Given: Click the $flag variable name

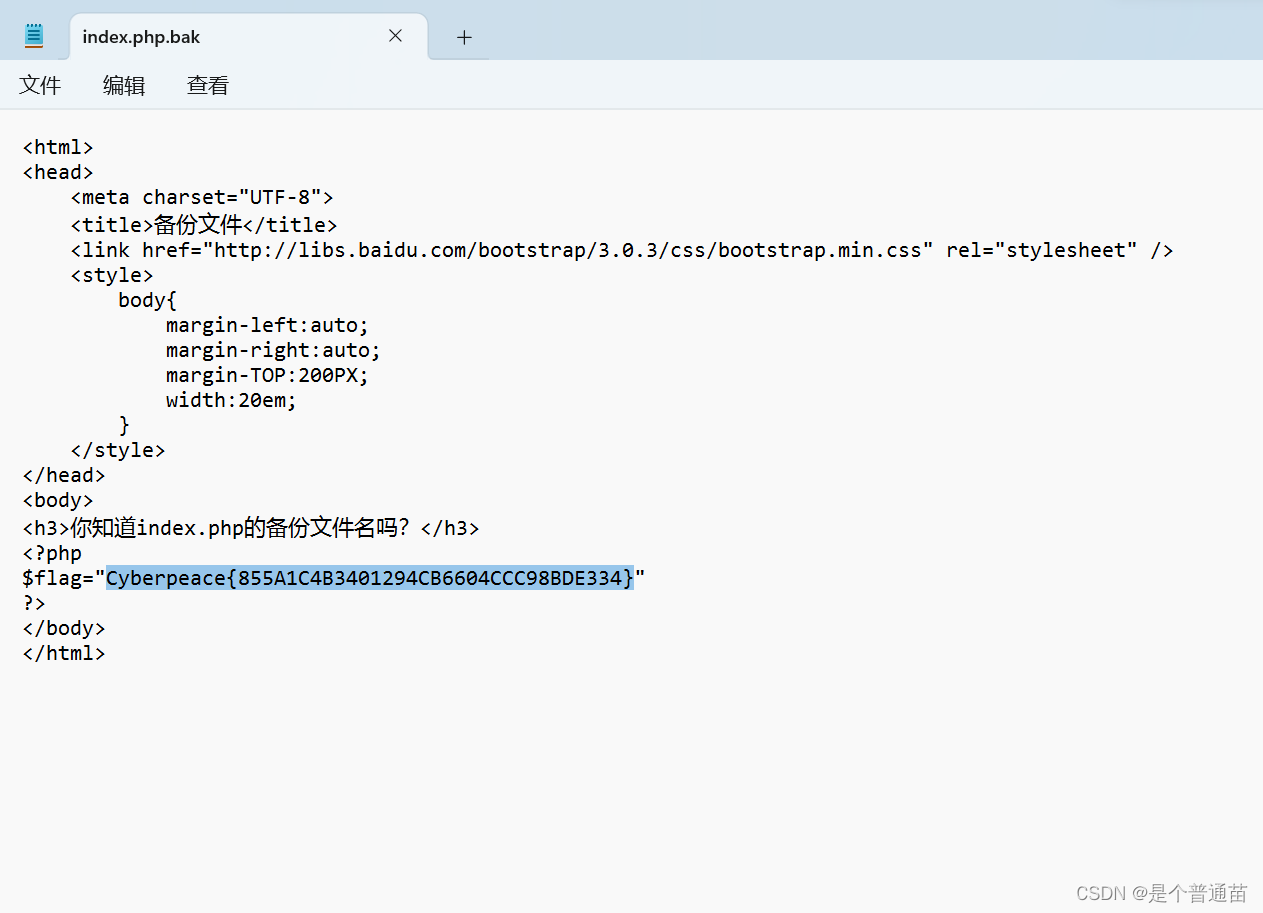Looking at the screenshot, I should pyautogui.click(x=48, y=577).
